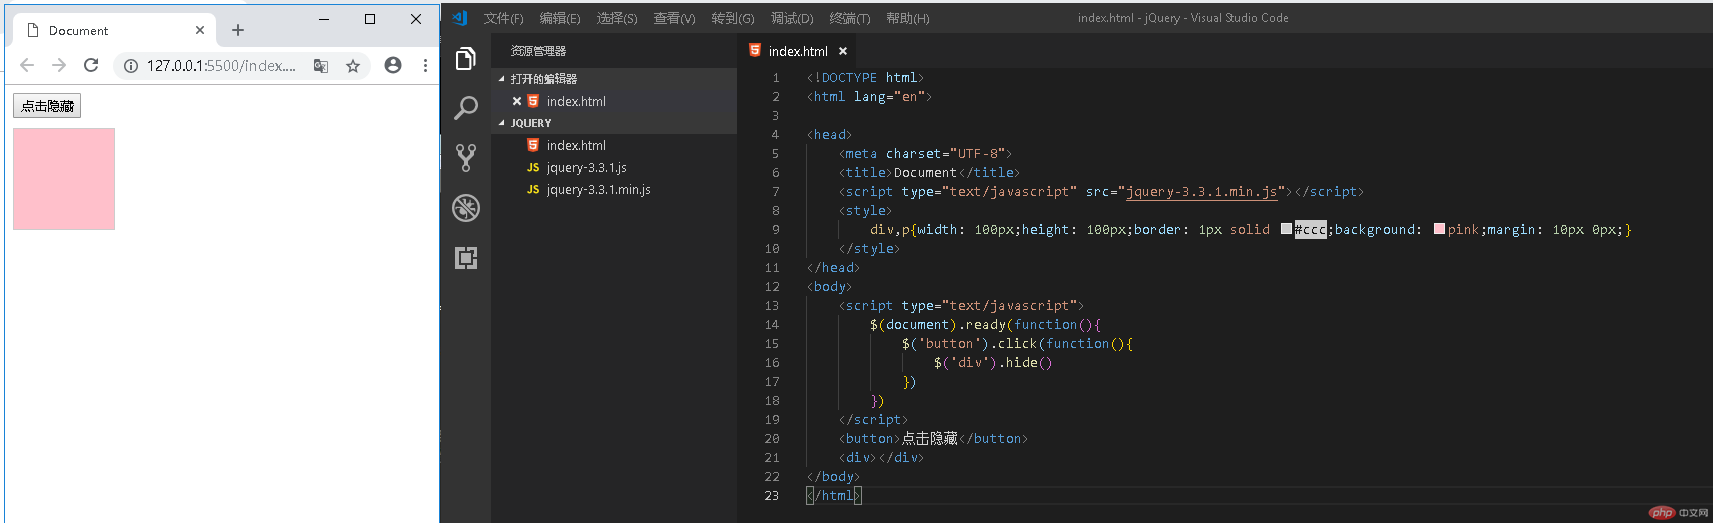Reload the browser page
The width and height of the screenshot is (1713, 523).
pyautogui.click(x=91, y=65)
